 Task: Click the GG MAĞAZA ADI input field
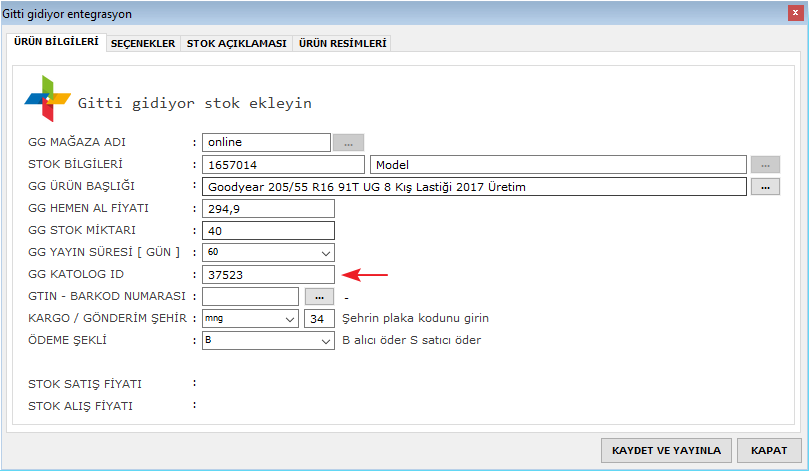(266, 142)
